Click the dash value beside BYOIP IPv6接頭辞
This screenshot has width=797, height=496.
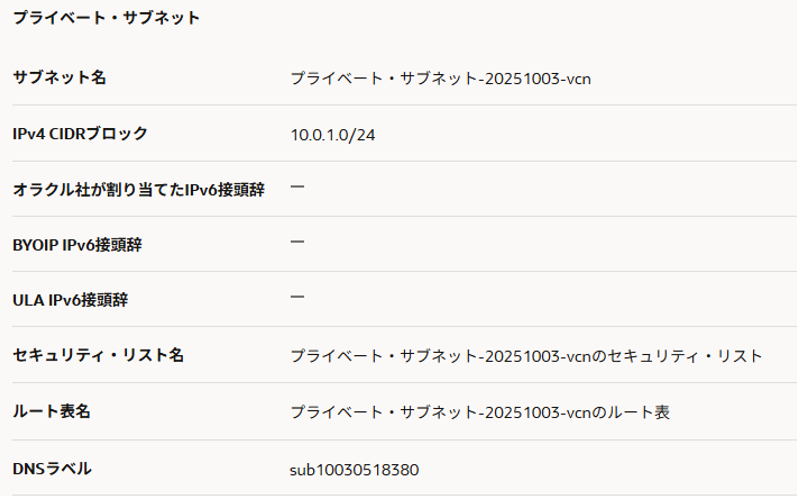point(297,242)
